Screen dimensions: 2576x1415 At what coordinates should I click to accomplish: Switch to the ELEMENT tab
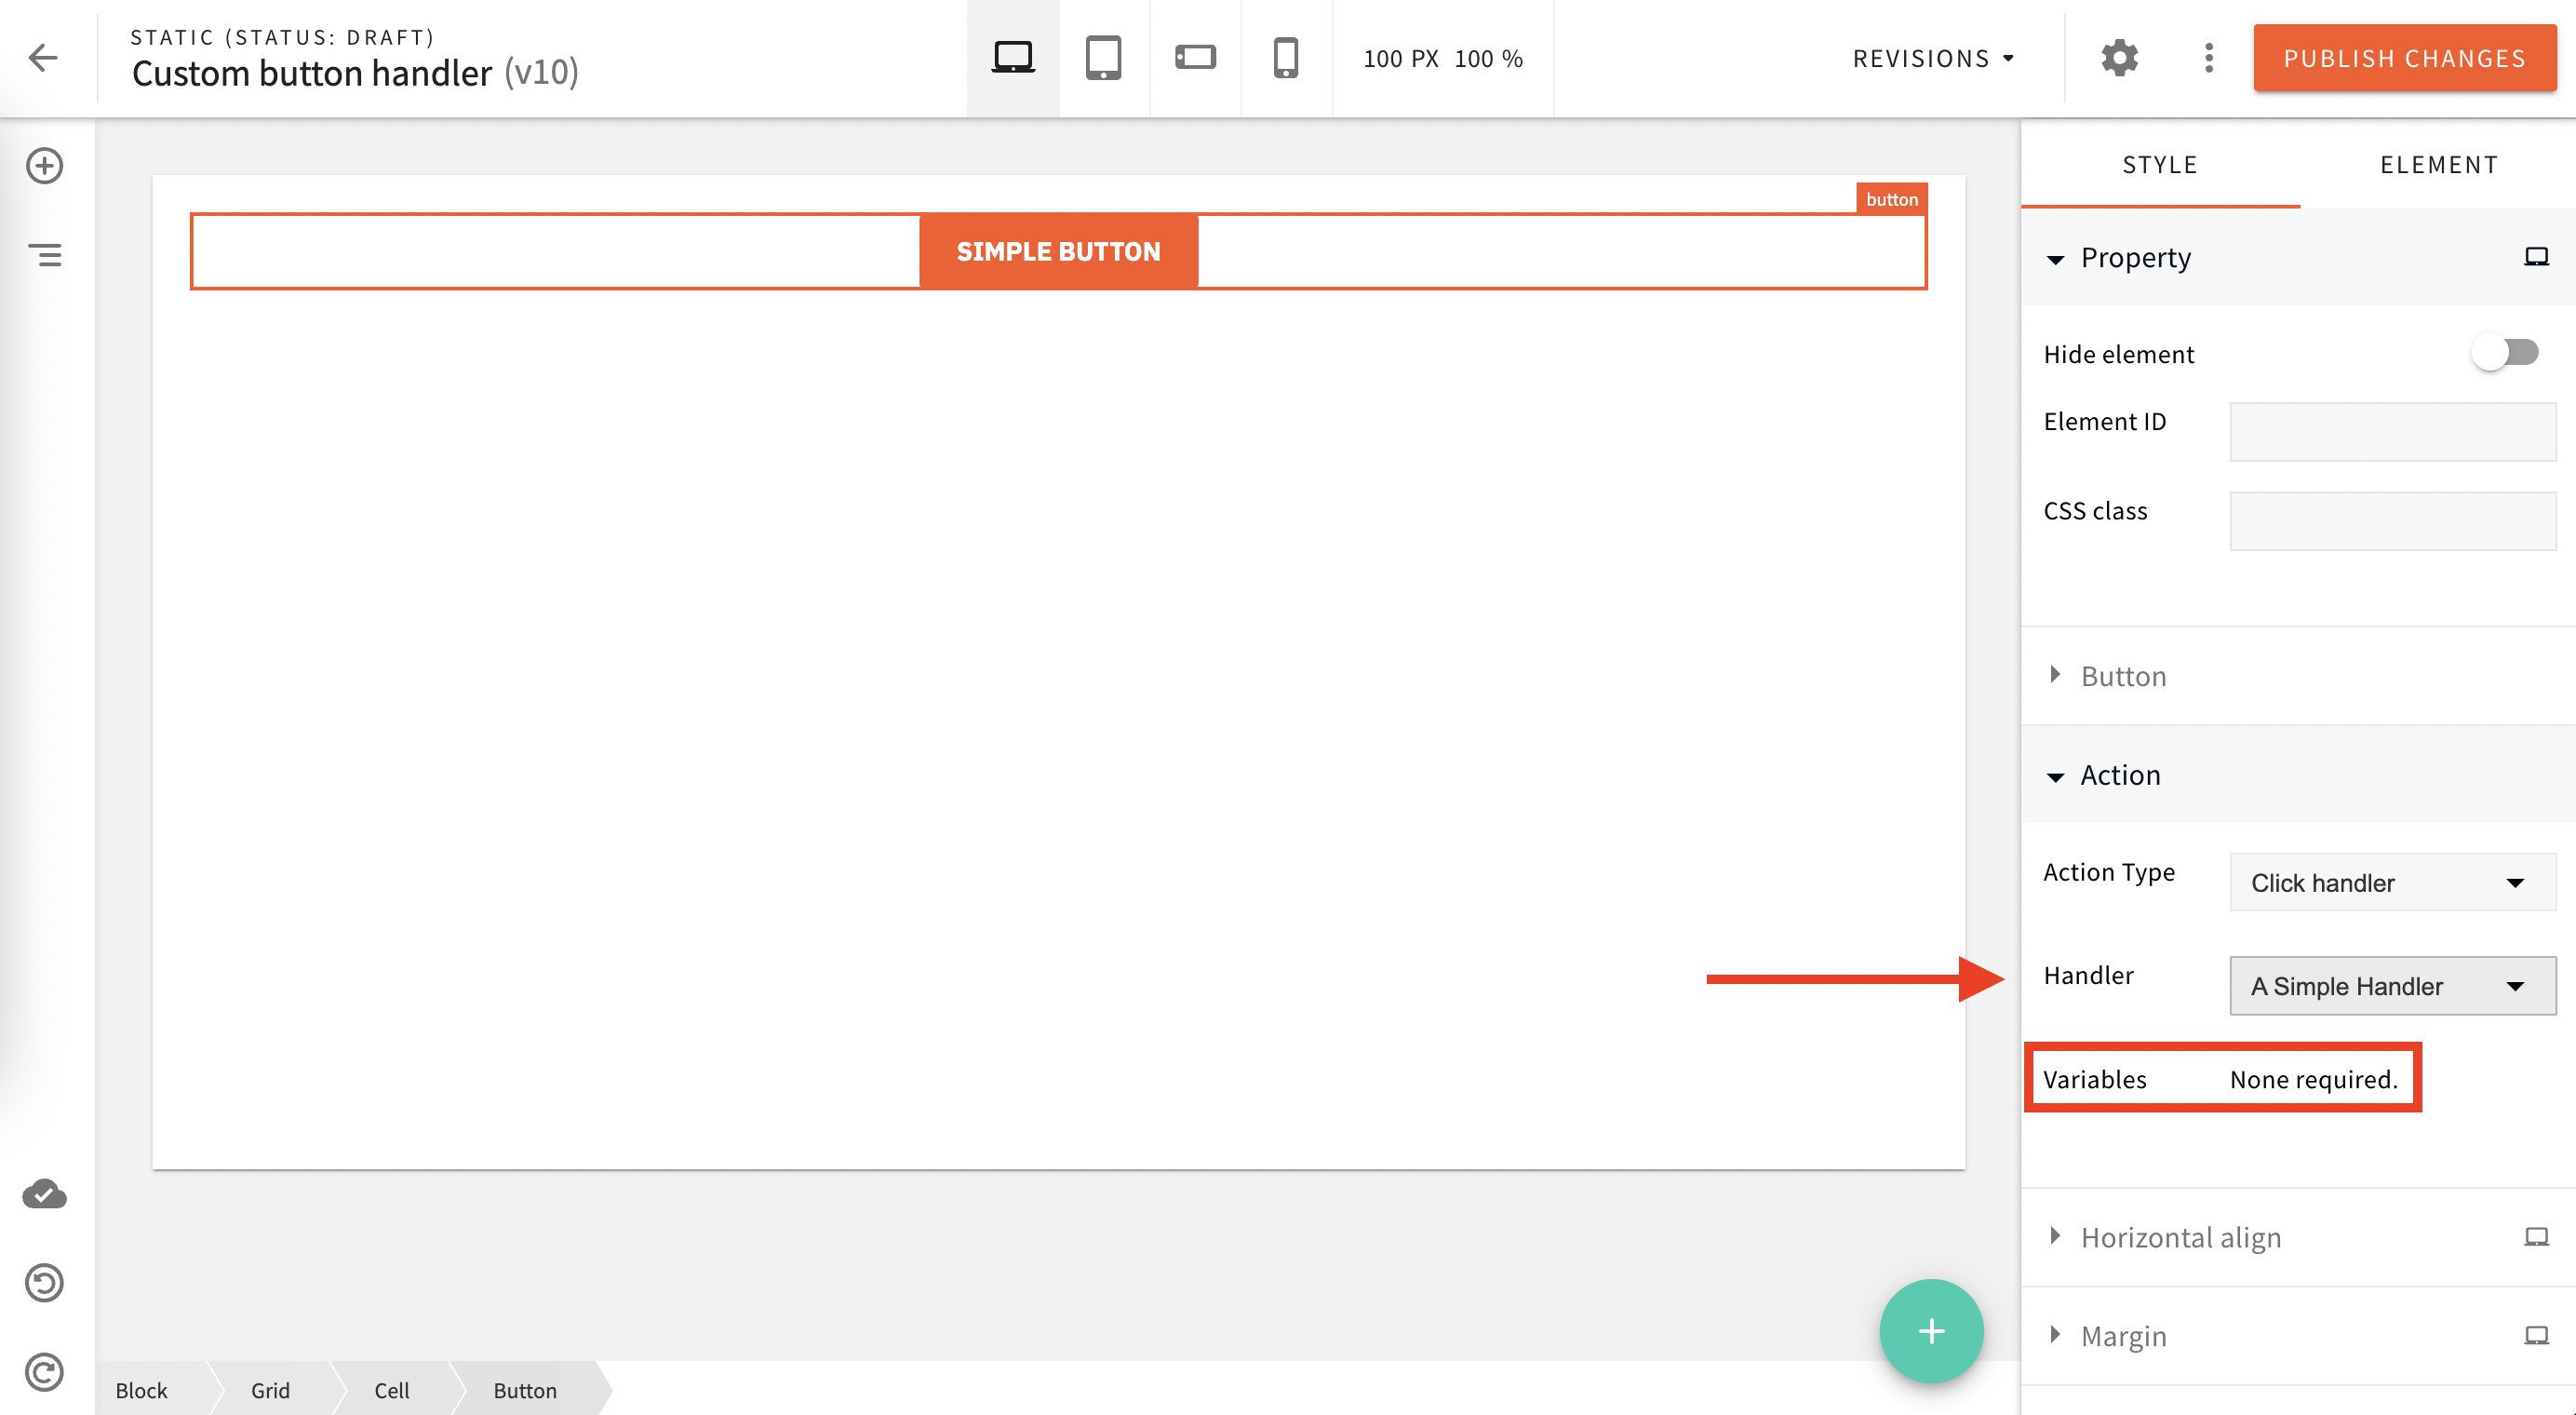pyautogui.click(x=2440, y=164)
